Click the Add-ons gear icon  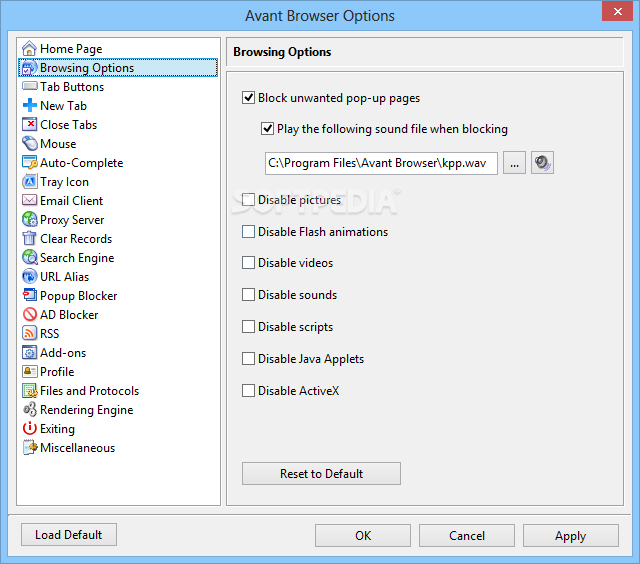click(x=29, y=352)
